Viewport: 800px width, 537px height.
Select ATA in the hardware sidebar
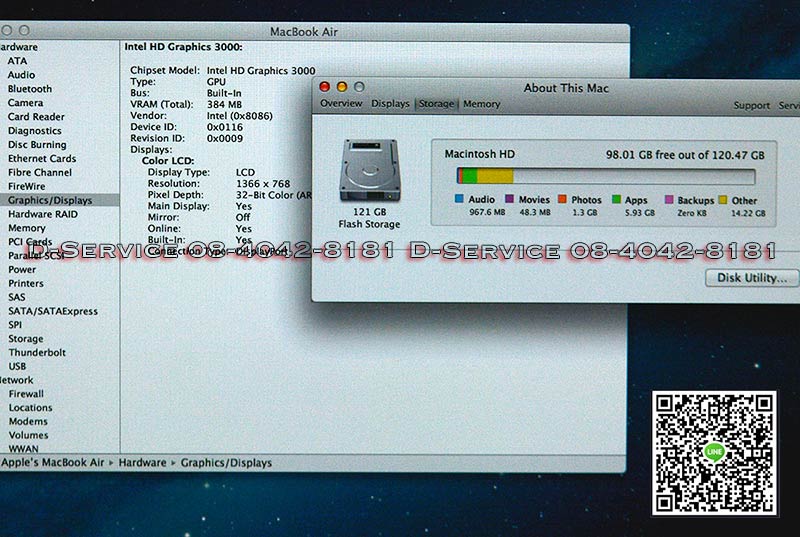(17, 61)
